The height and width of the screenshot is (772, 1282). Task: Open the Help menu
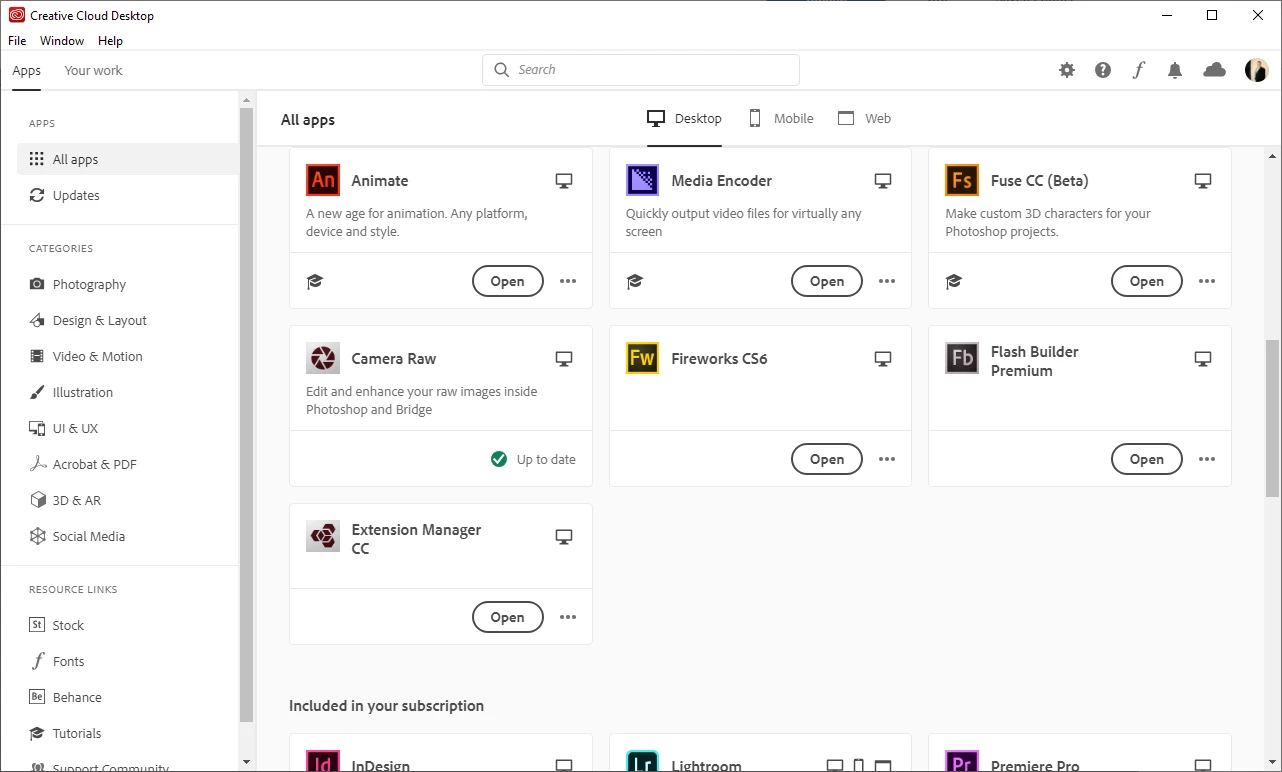coord(110,41)
